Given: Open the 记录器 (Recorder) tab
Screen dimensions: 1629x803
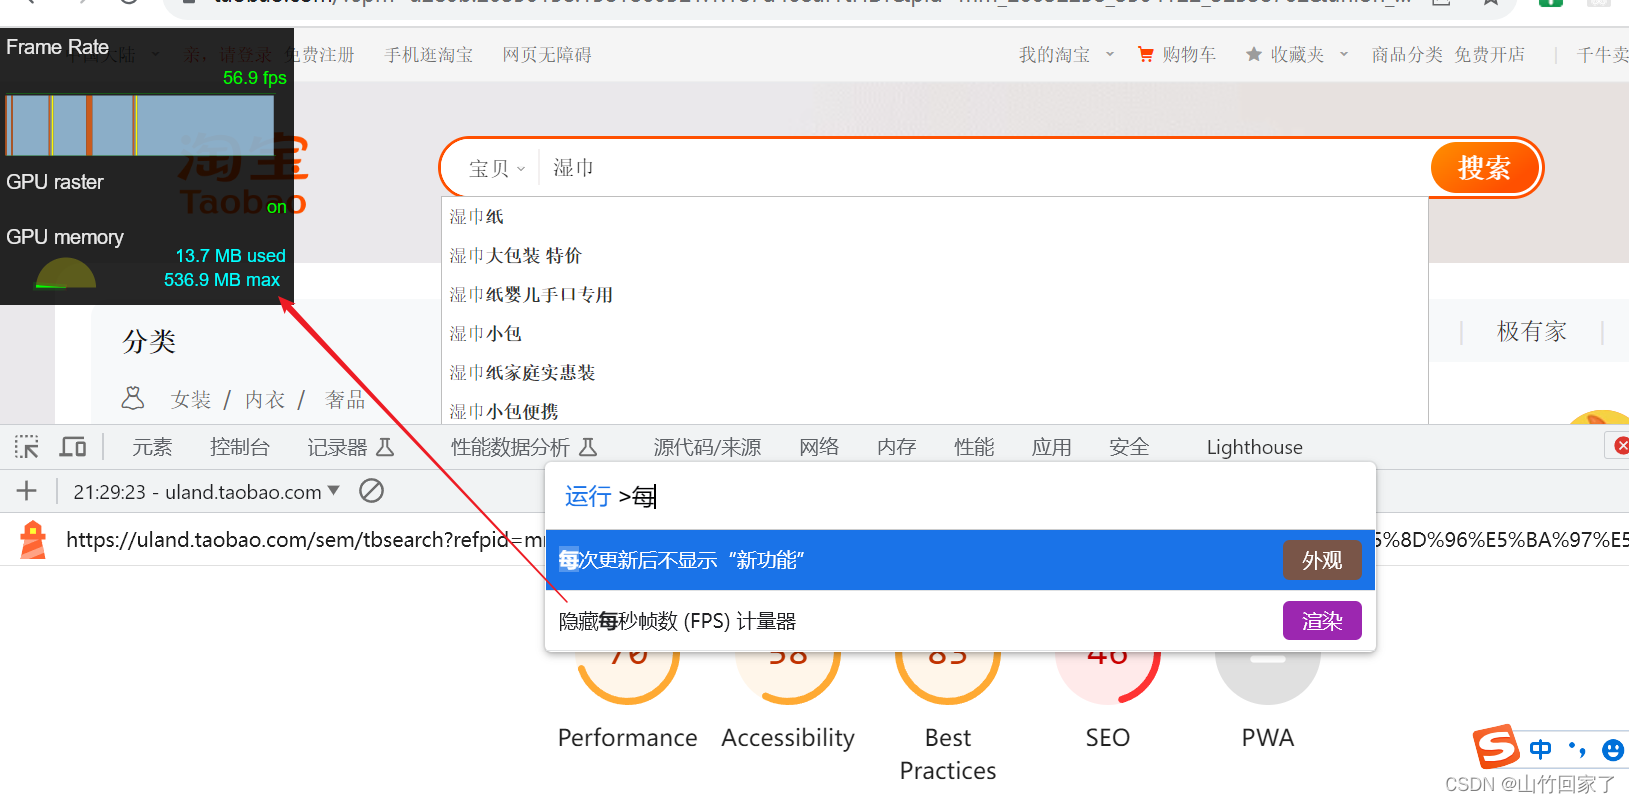Looking at the screenshot, I should (x=350, y=447).
